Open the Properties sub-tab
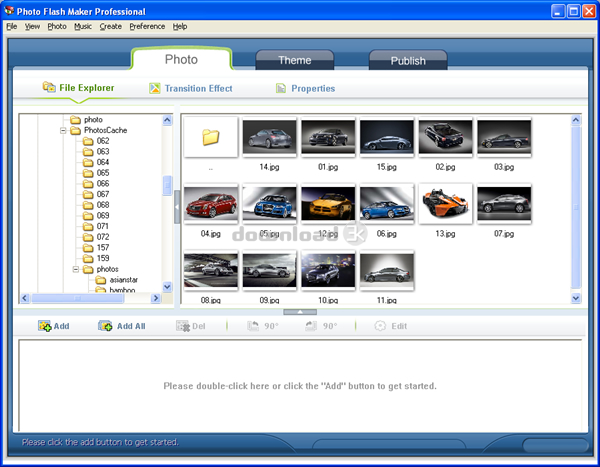The width and height of the screenshot is (600, 467). click(x=305, y=88)
